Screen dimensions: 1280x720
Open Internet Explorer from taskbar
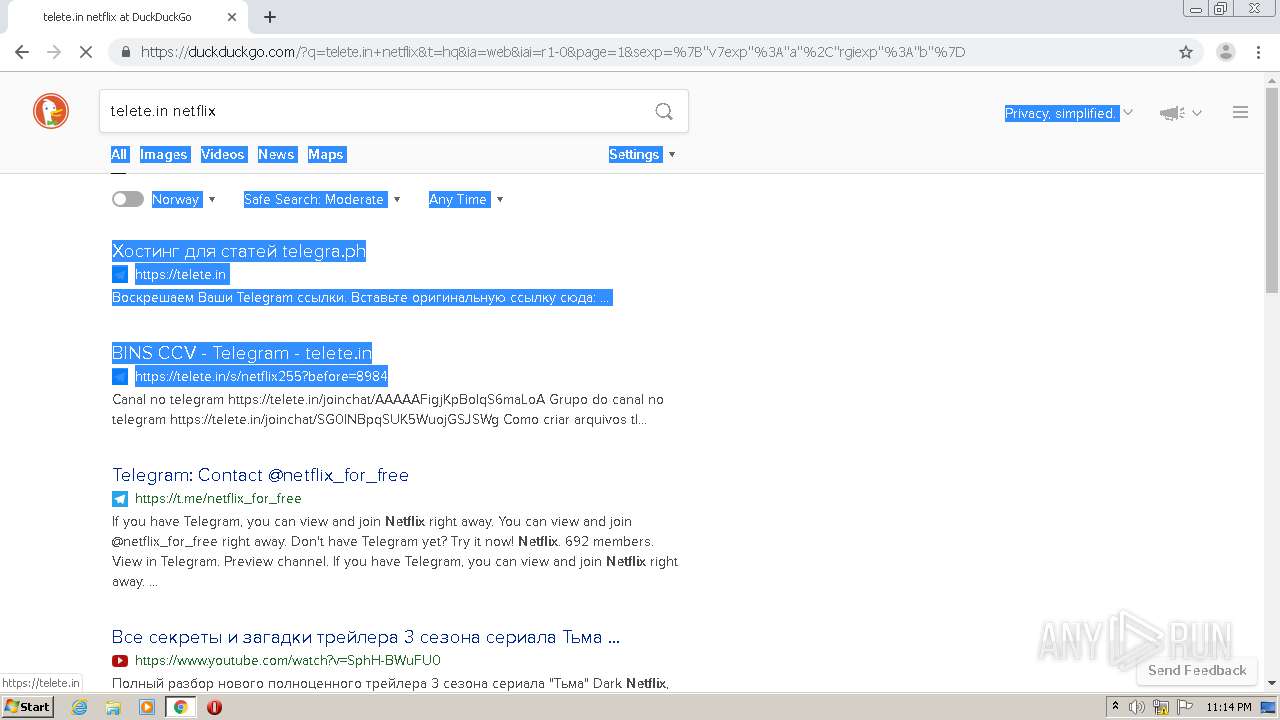click(80, 707)
